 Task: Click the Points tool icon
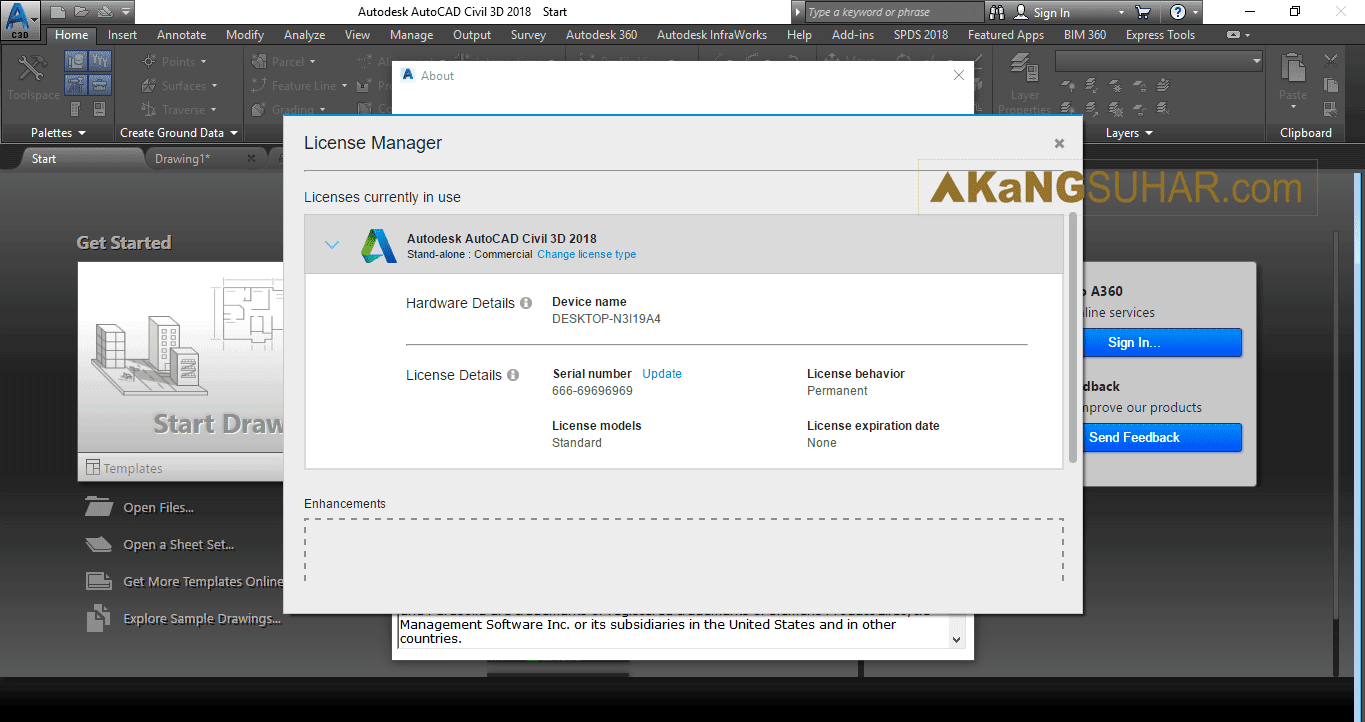tap(150, 62)
